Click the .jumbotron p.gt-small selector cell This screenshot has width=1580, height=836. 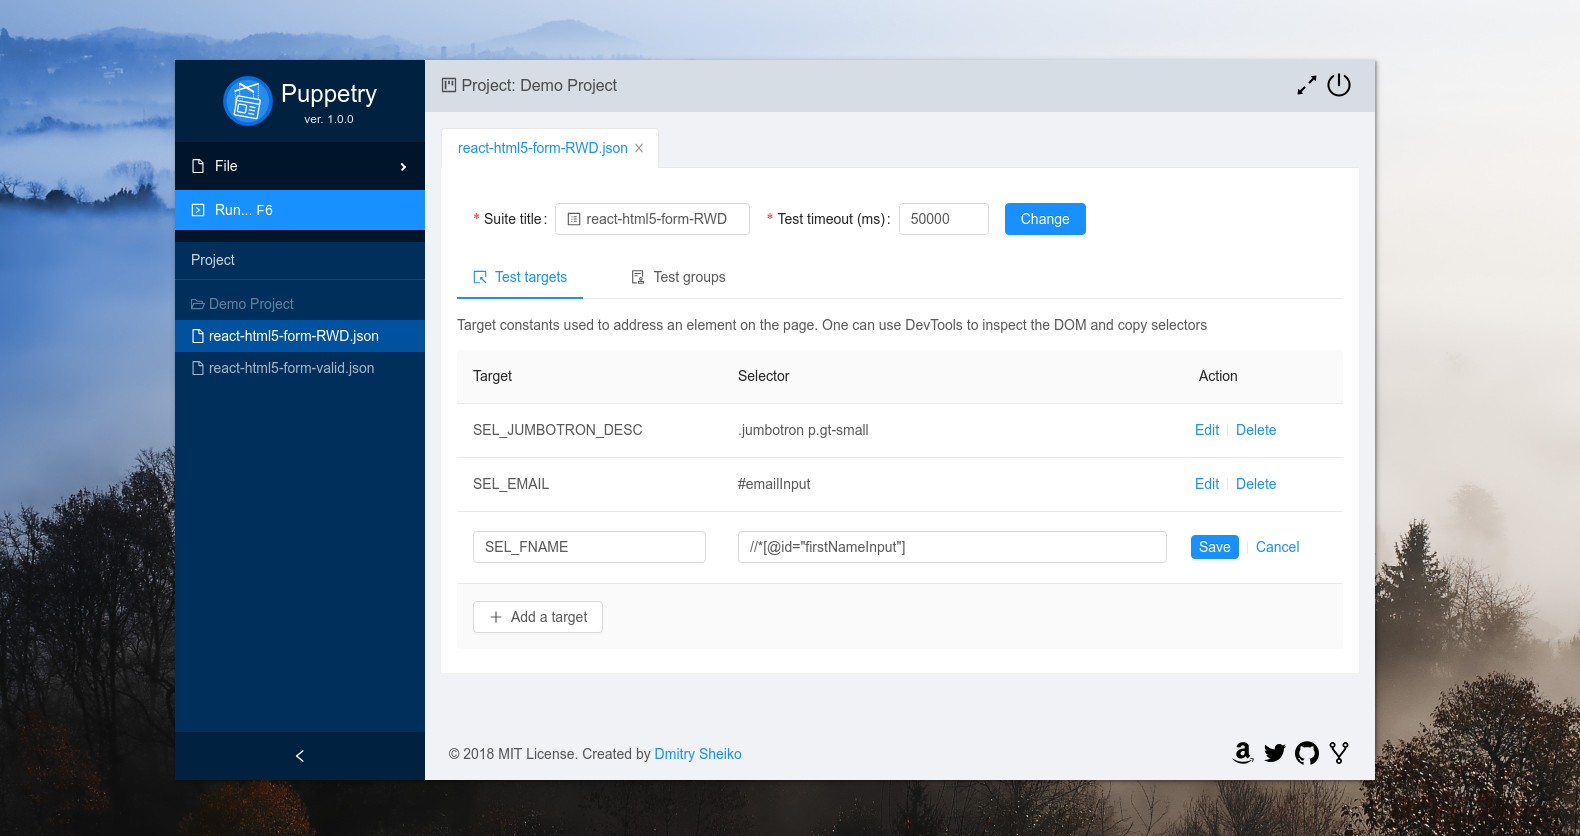[803, 430]
